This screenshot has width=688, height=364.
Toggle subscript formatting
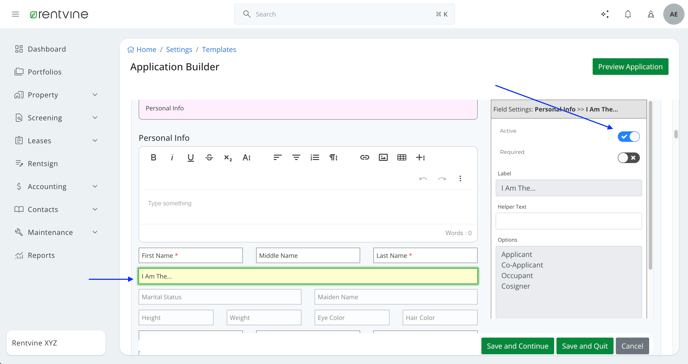point(228,158)
